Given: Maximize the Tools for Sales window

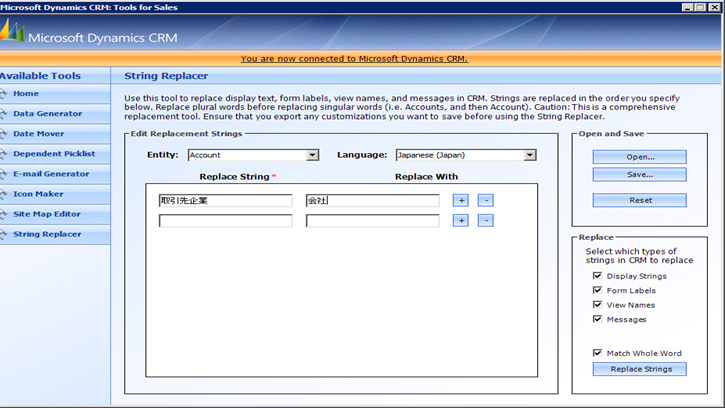Looking at the screenshot, I should pos(700,7).
